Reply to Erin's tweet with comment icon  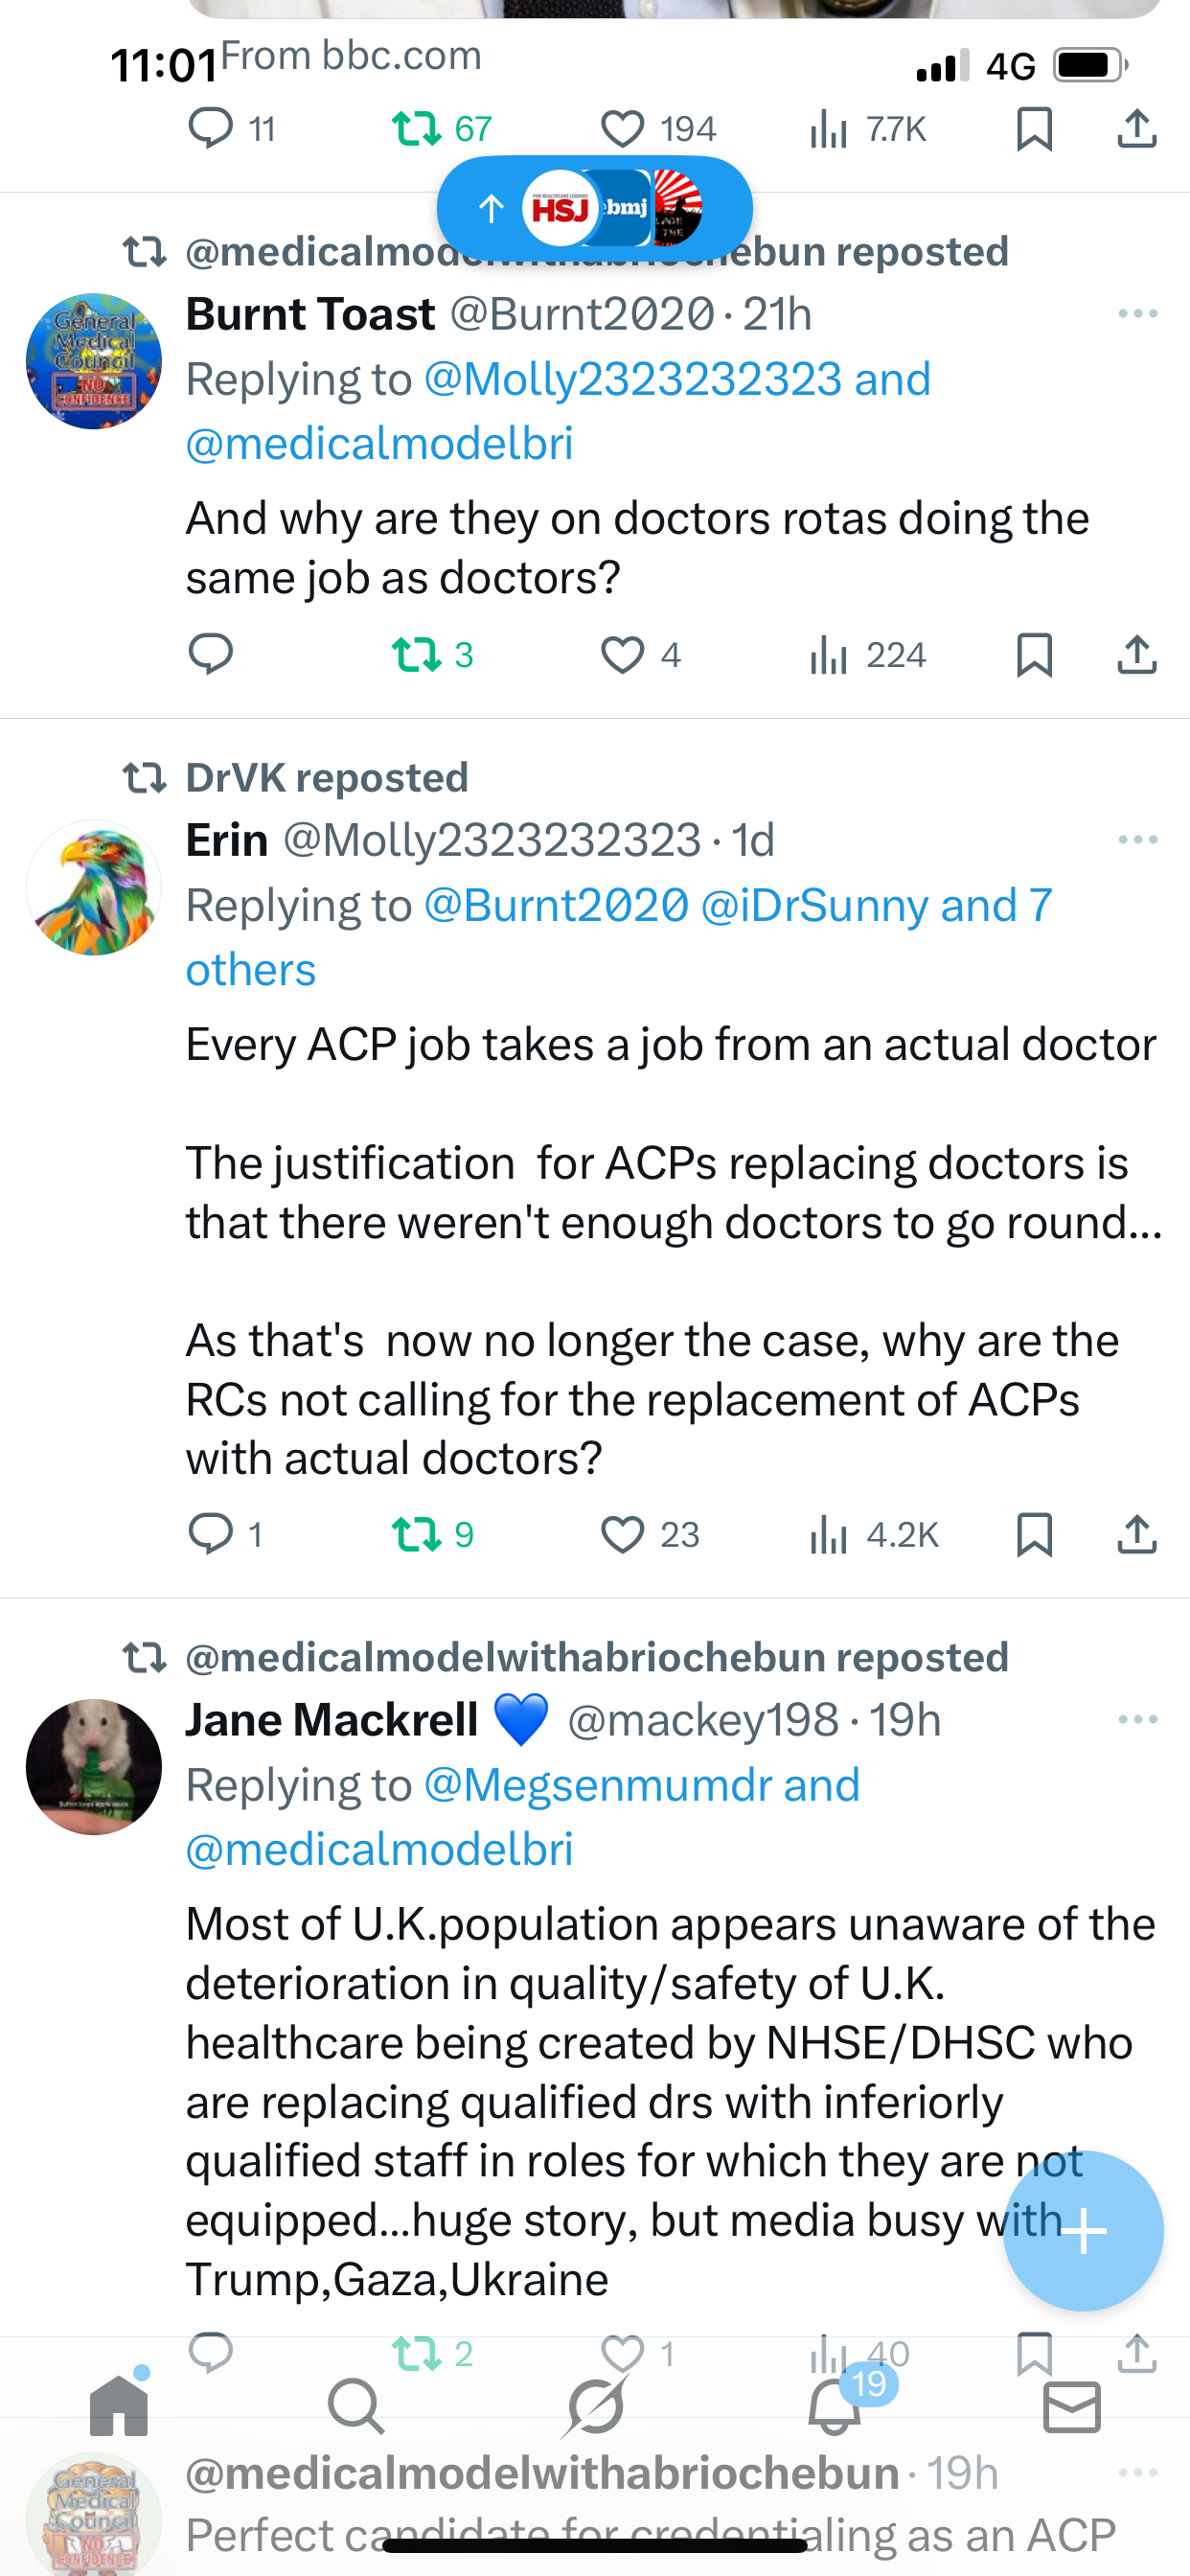(210, 1534)
